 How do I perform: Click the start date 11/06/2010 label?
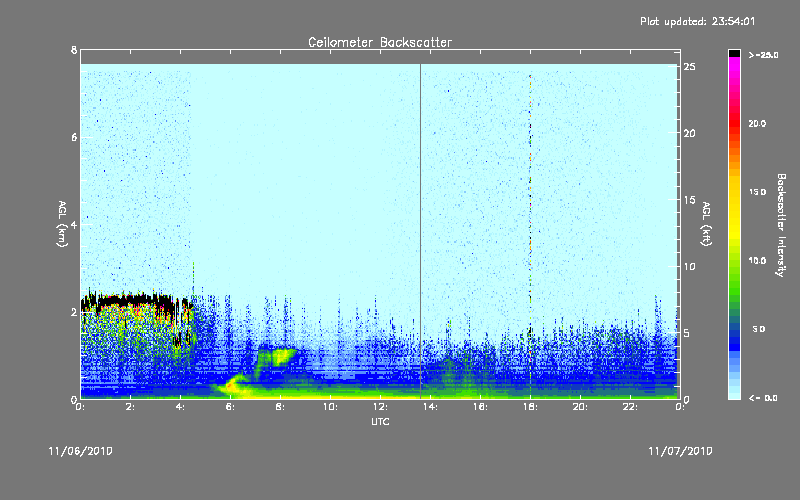[x=80, y=451]
